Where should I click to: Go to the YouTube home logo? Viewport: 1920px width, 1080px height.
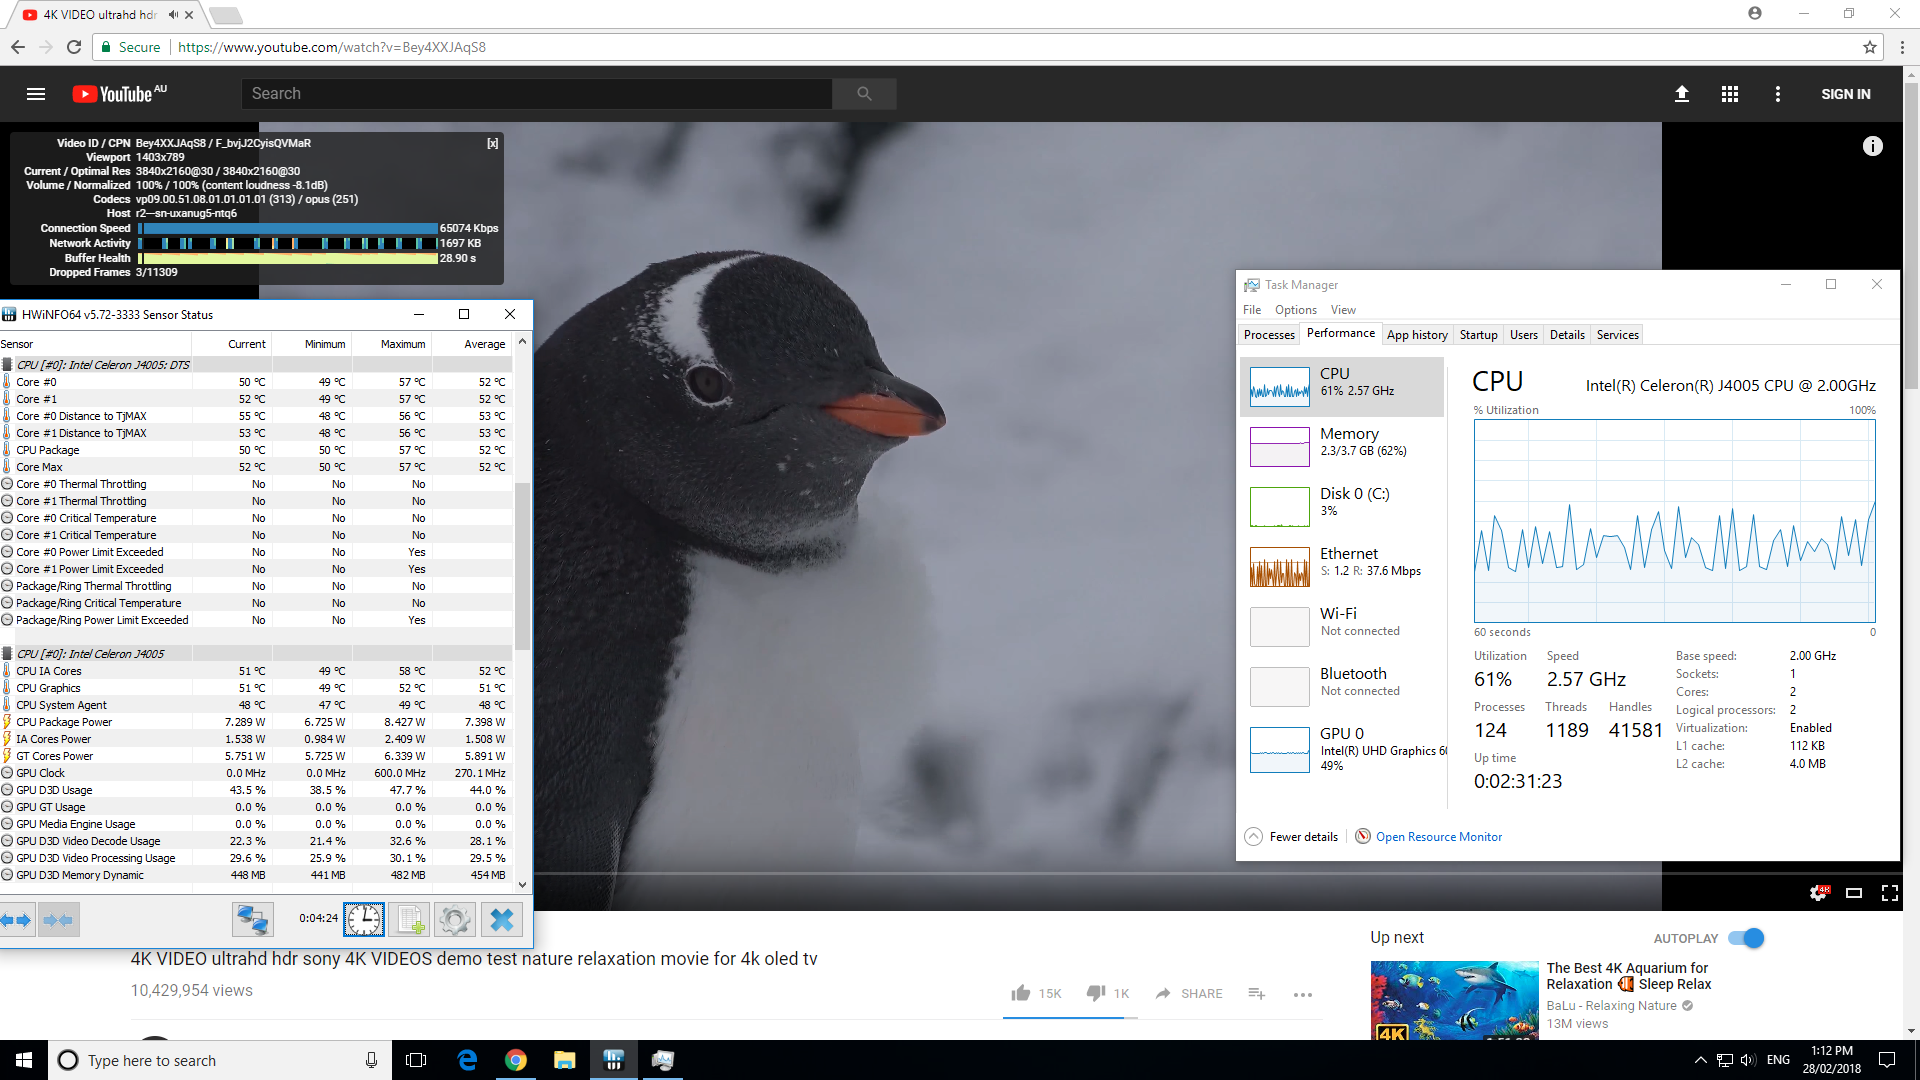coord(119,94)
